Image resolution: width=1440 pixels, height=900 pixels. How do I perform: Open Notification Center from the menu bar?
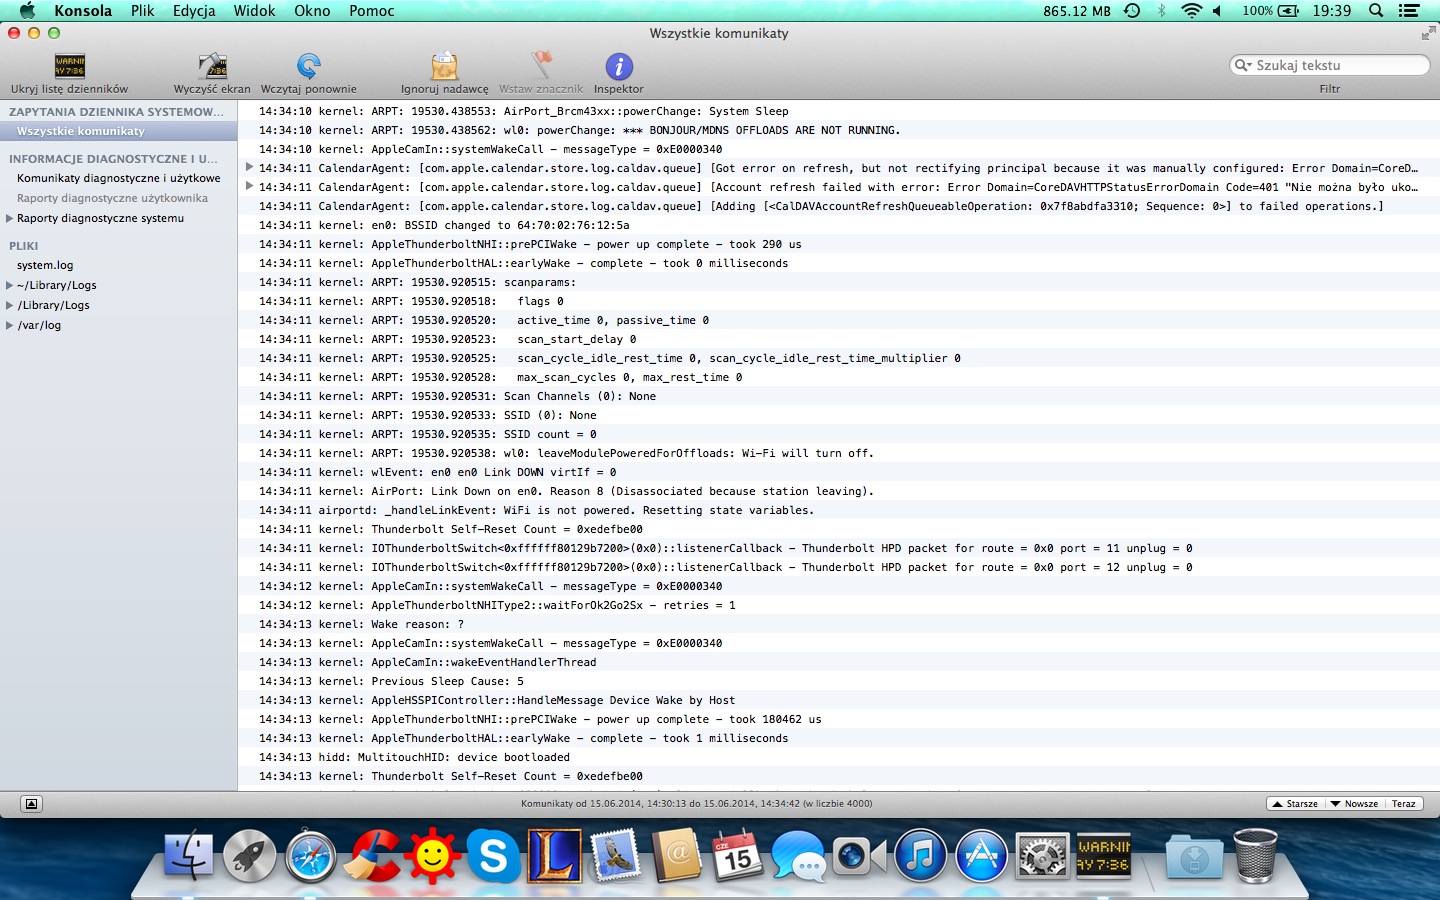(x=1409, y=11)
